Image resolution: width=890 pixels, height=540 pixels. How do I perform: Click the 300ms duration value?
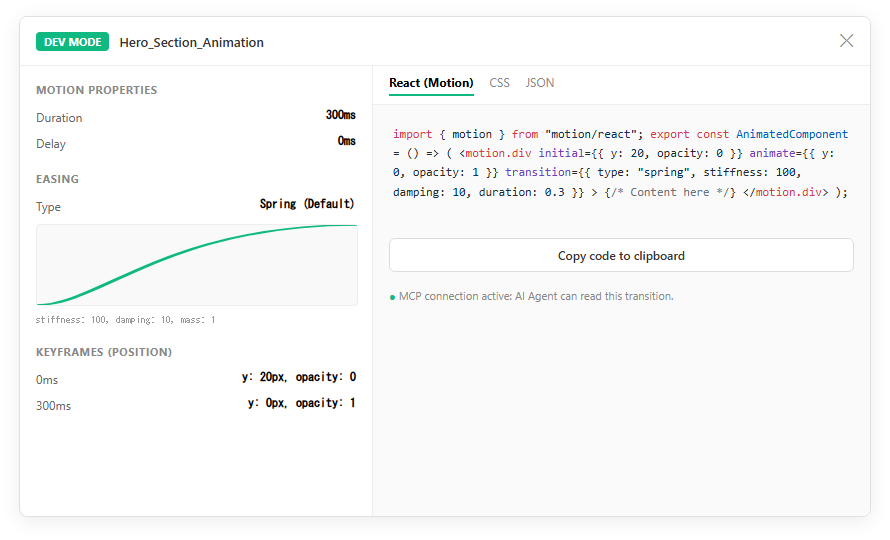[341, 115]
